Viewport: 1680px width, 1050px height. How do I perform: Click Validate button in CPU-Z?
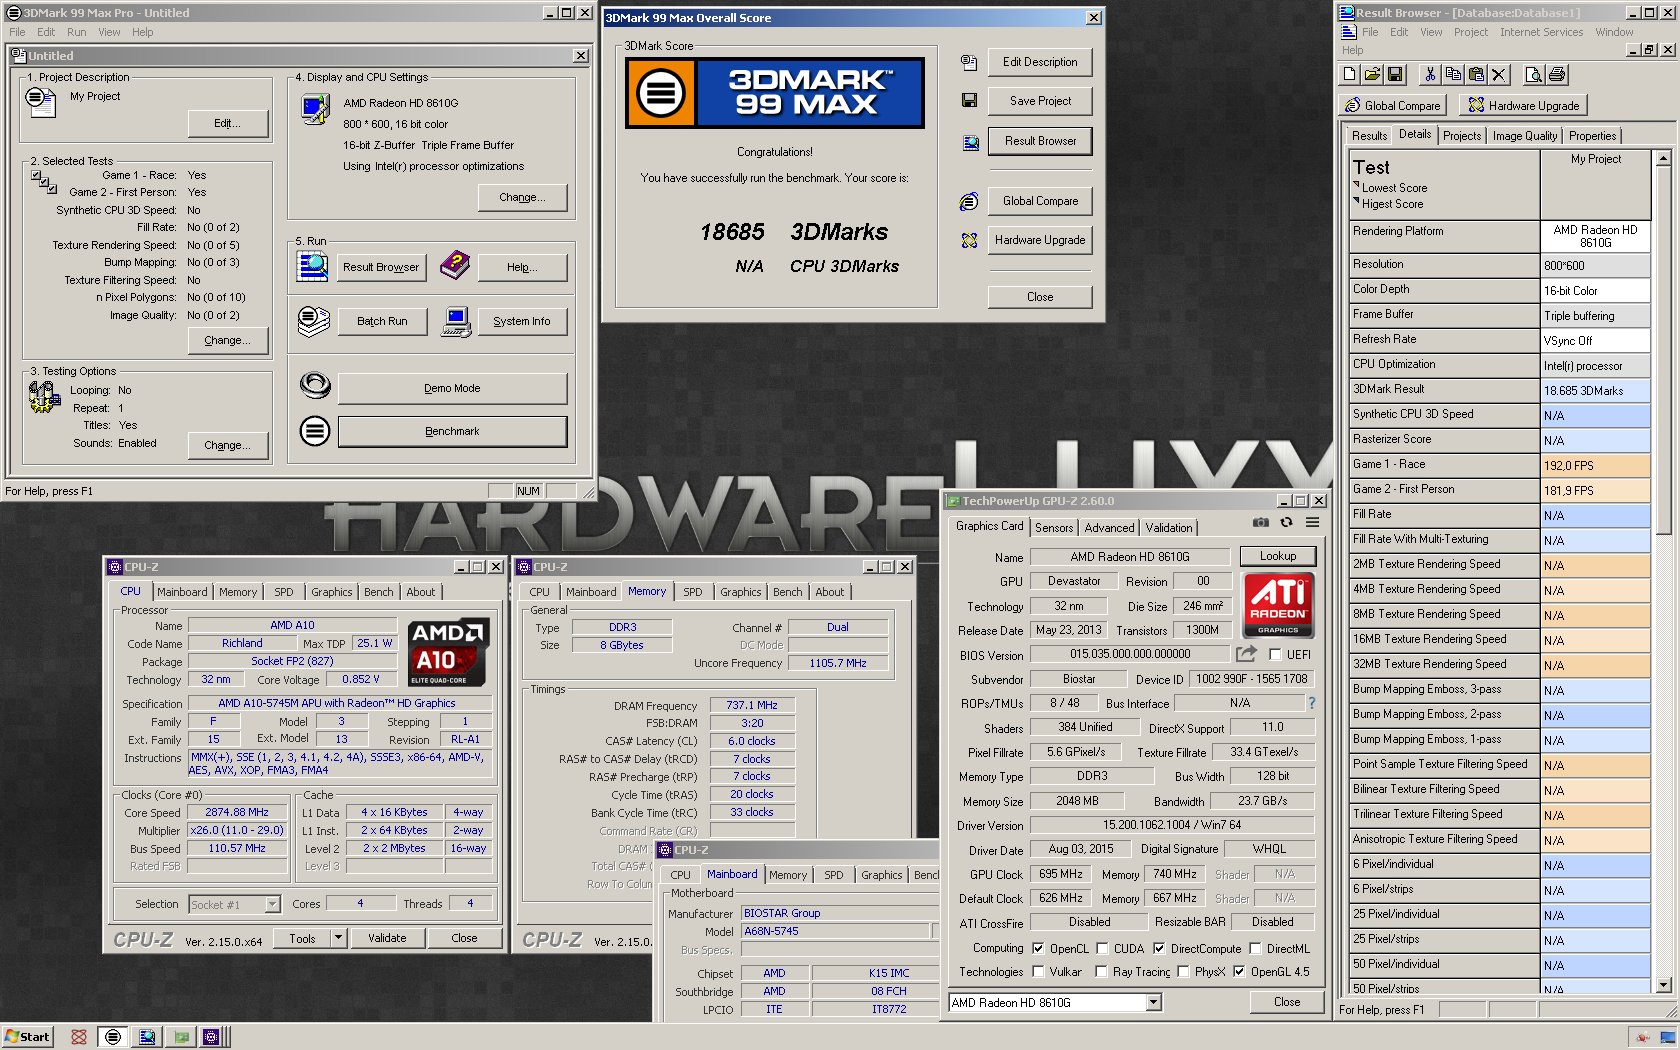click(x=387, y=938)
